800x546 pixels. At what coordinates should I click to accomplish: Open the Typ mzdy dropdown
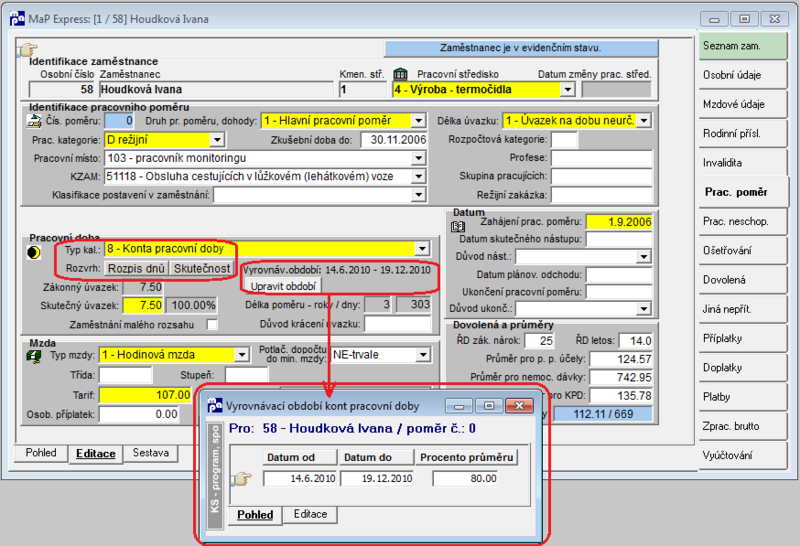pos(242,355)
